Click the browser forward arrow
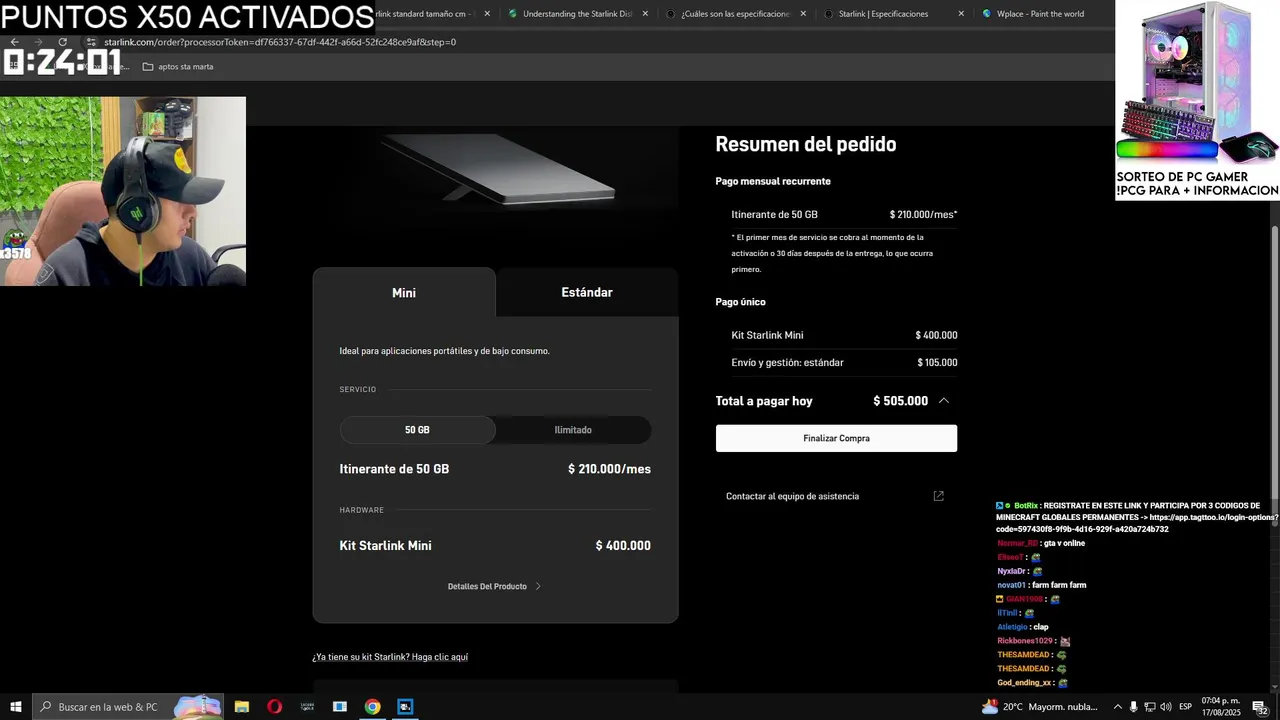Image resolution: width=1280 pixels, height=720 pixels. tap(38, 42)
